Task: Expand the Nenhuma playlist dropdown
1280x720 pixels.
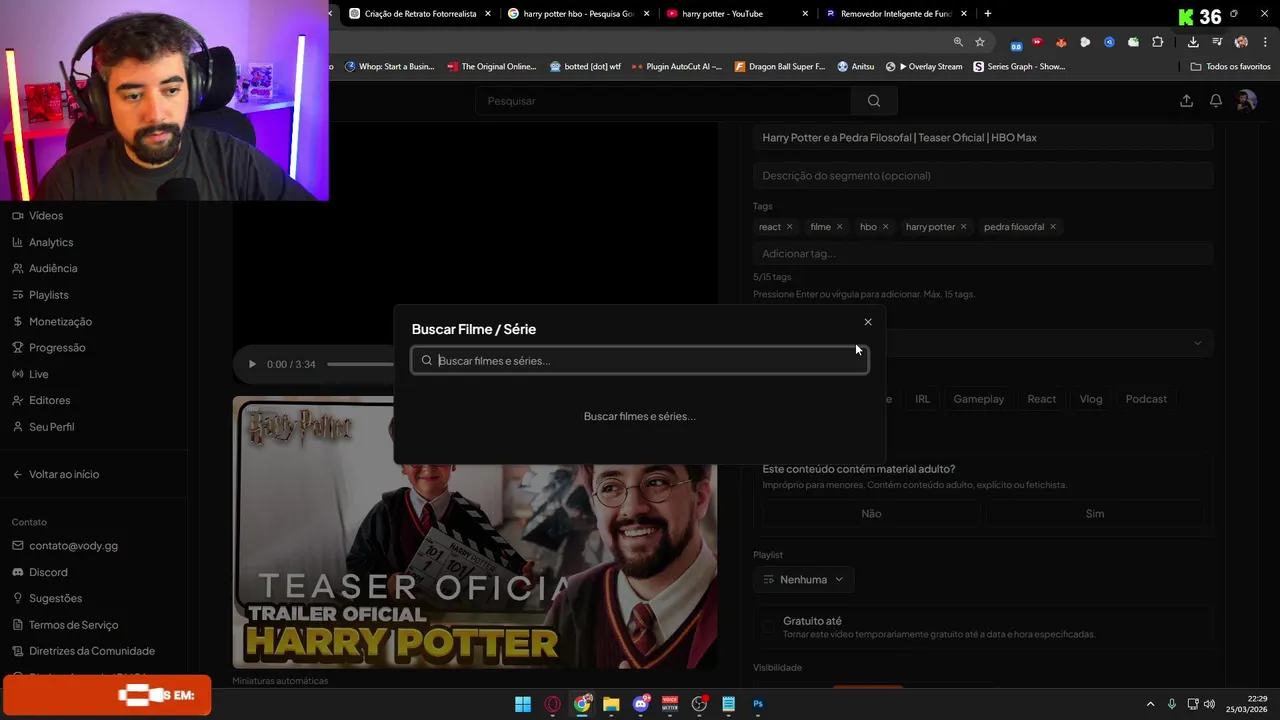Action: pos(803,580)
